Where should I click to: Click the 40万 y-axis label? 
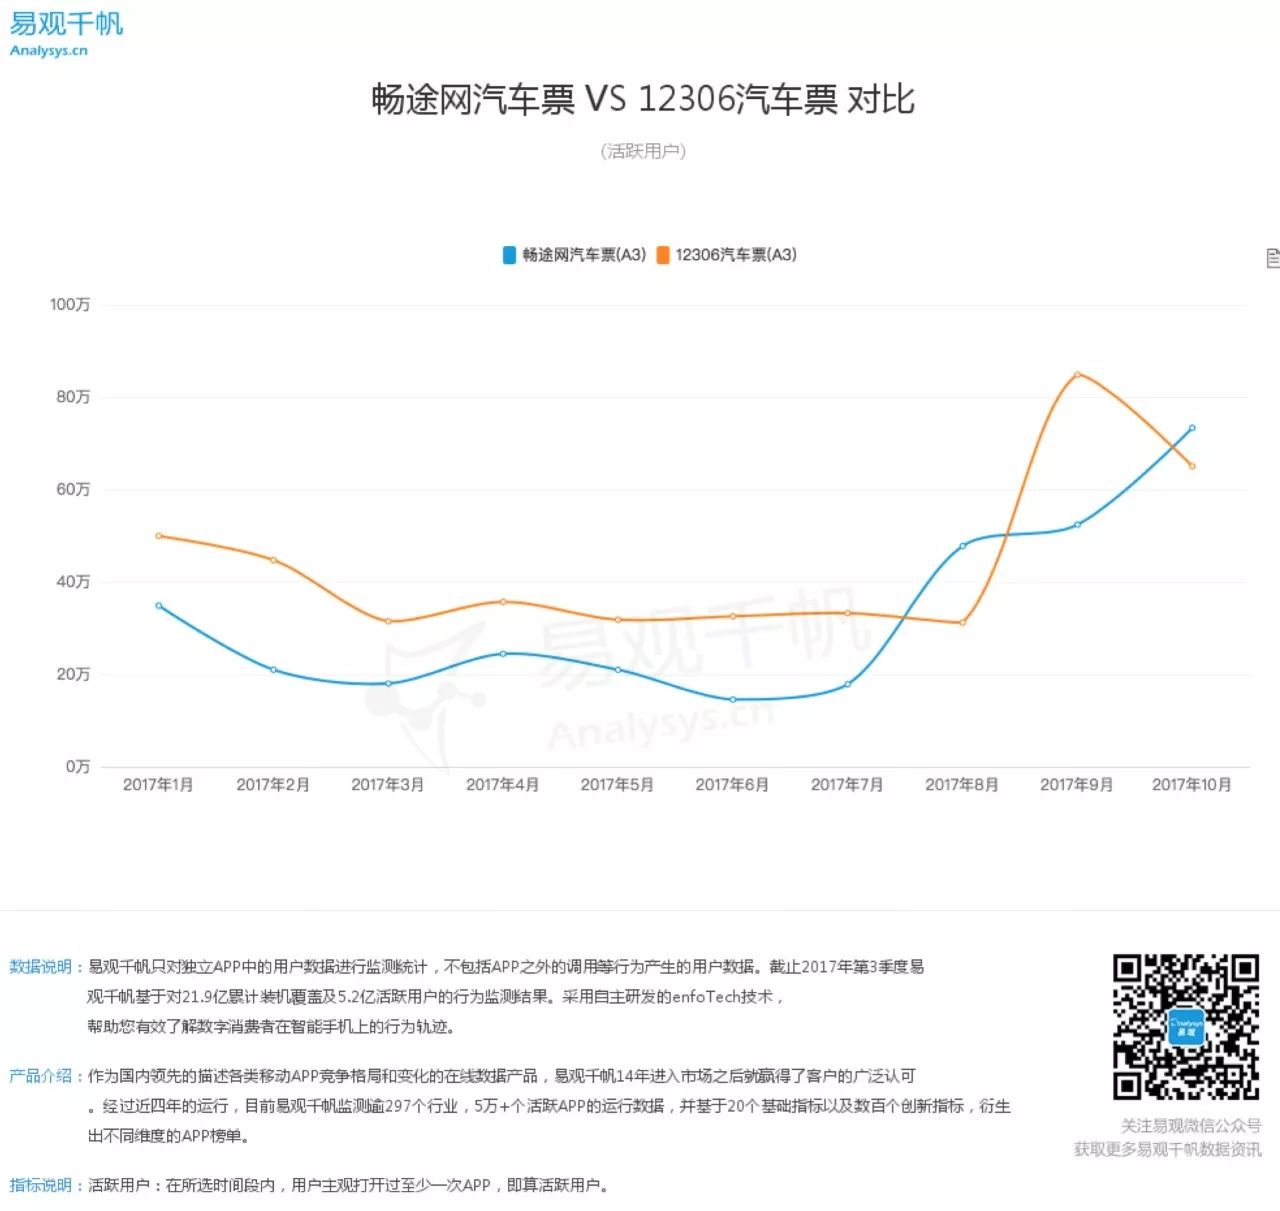click(73, 581)
